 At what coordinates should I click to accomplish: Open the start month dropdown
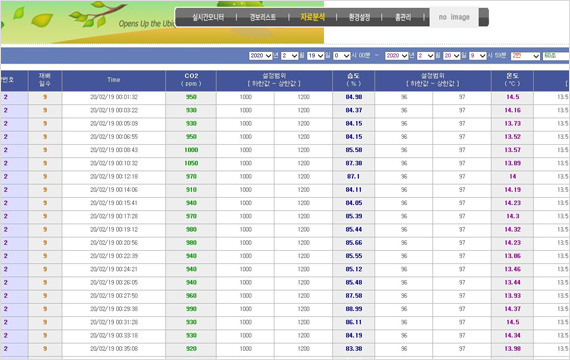point(289,56)
